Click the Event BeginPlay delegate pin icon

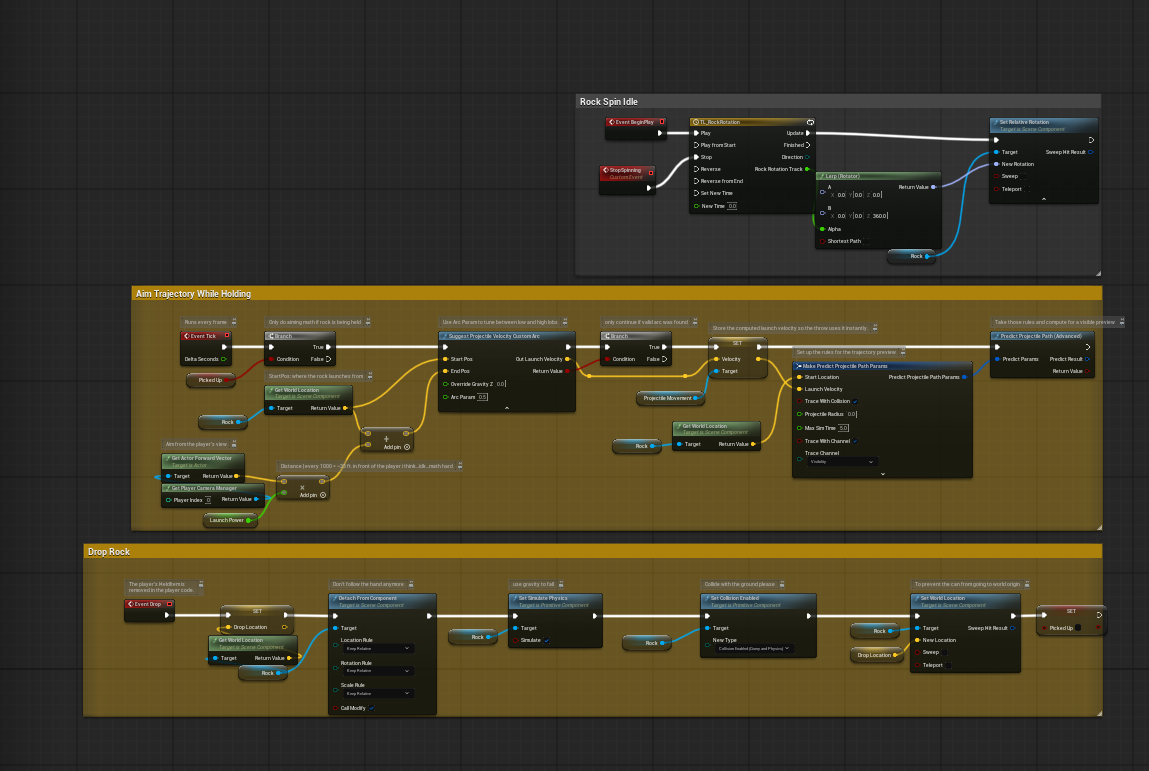[x=662, y=122]
